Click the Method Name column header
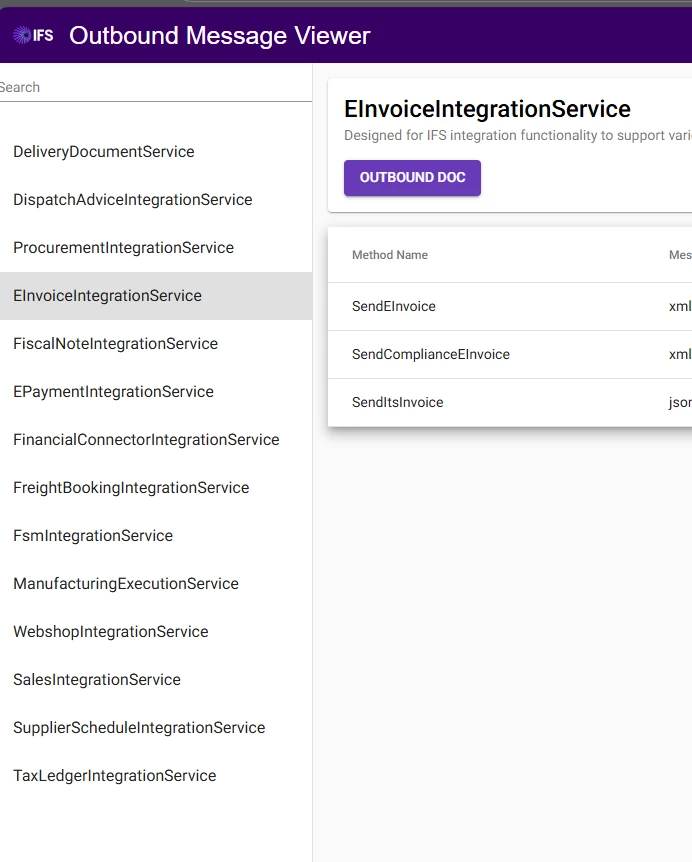The height and width of the screenshot is (862, 692). coord(390,255)
